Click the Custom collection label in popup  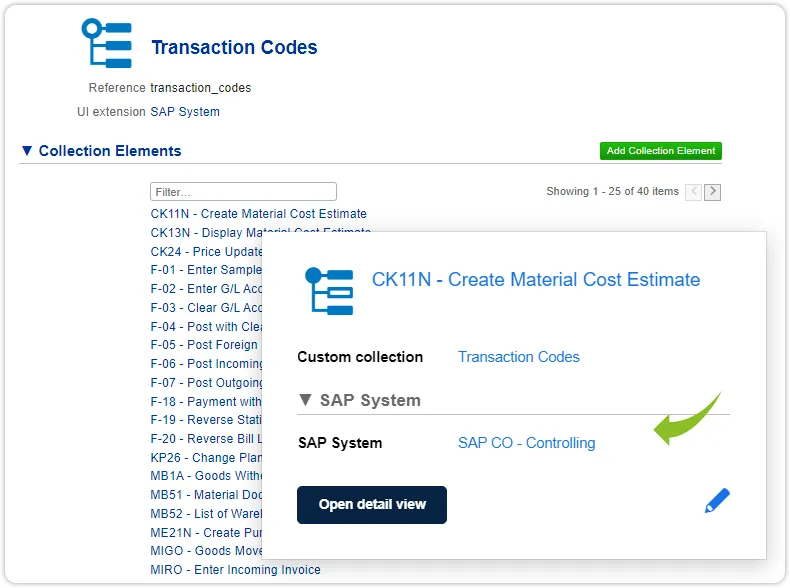pyautogui.click(x=360, y=357)
